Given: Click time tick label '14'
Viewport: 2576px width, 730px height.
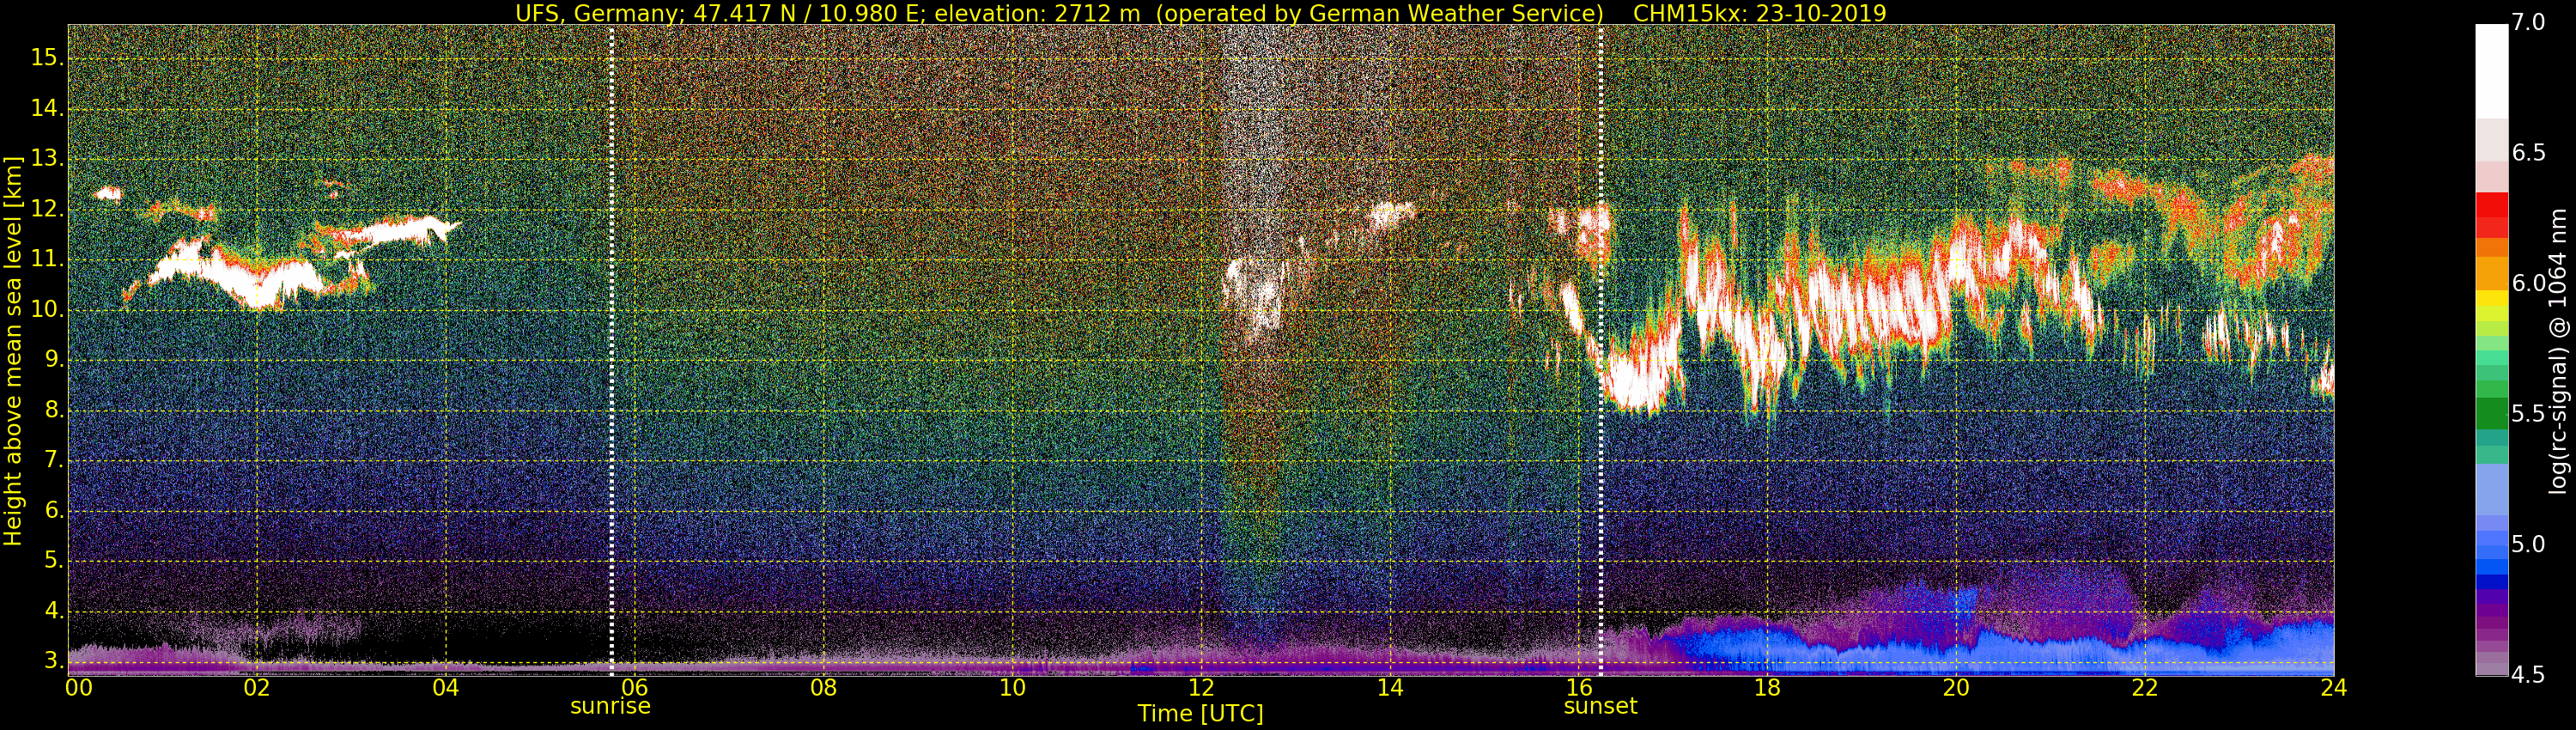Looking at the screenshot, I should (x=1390, y=687).
